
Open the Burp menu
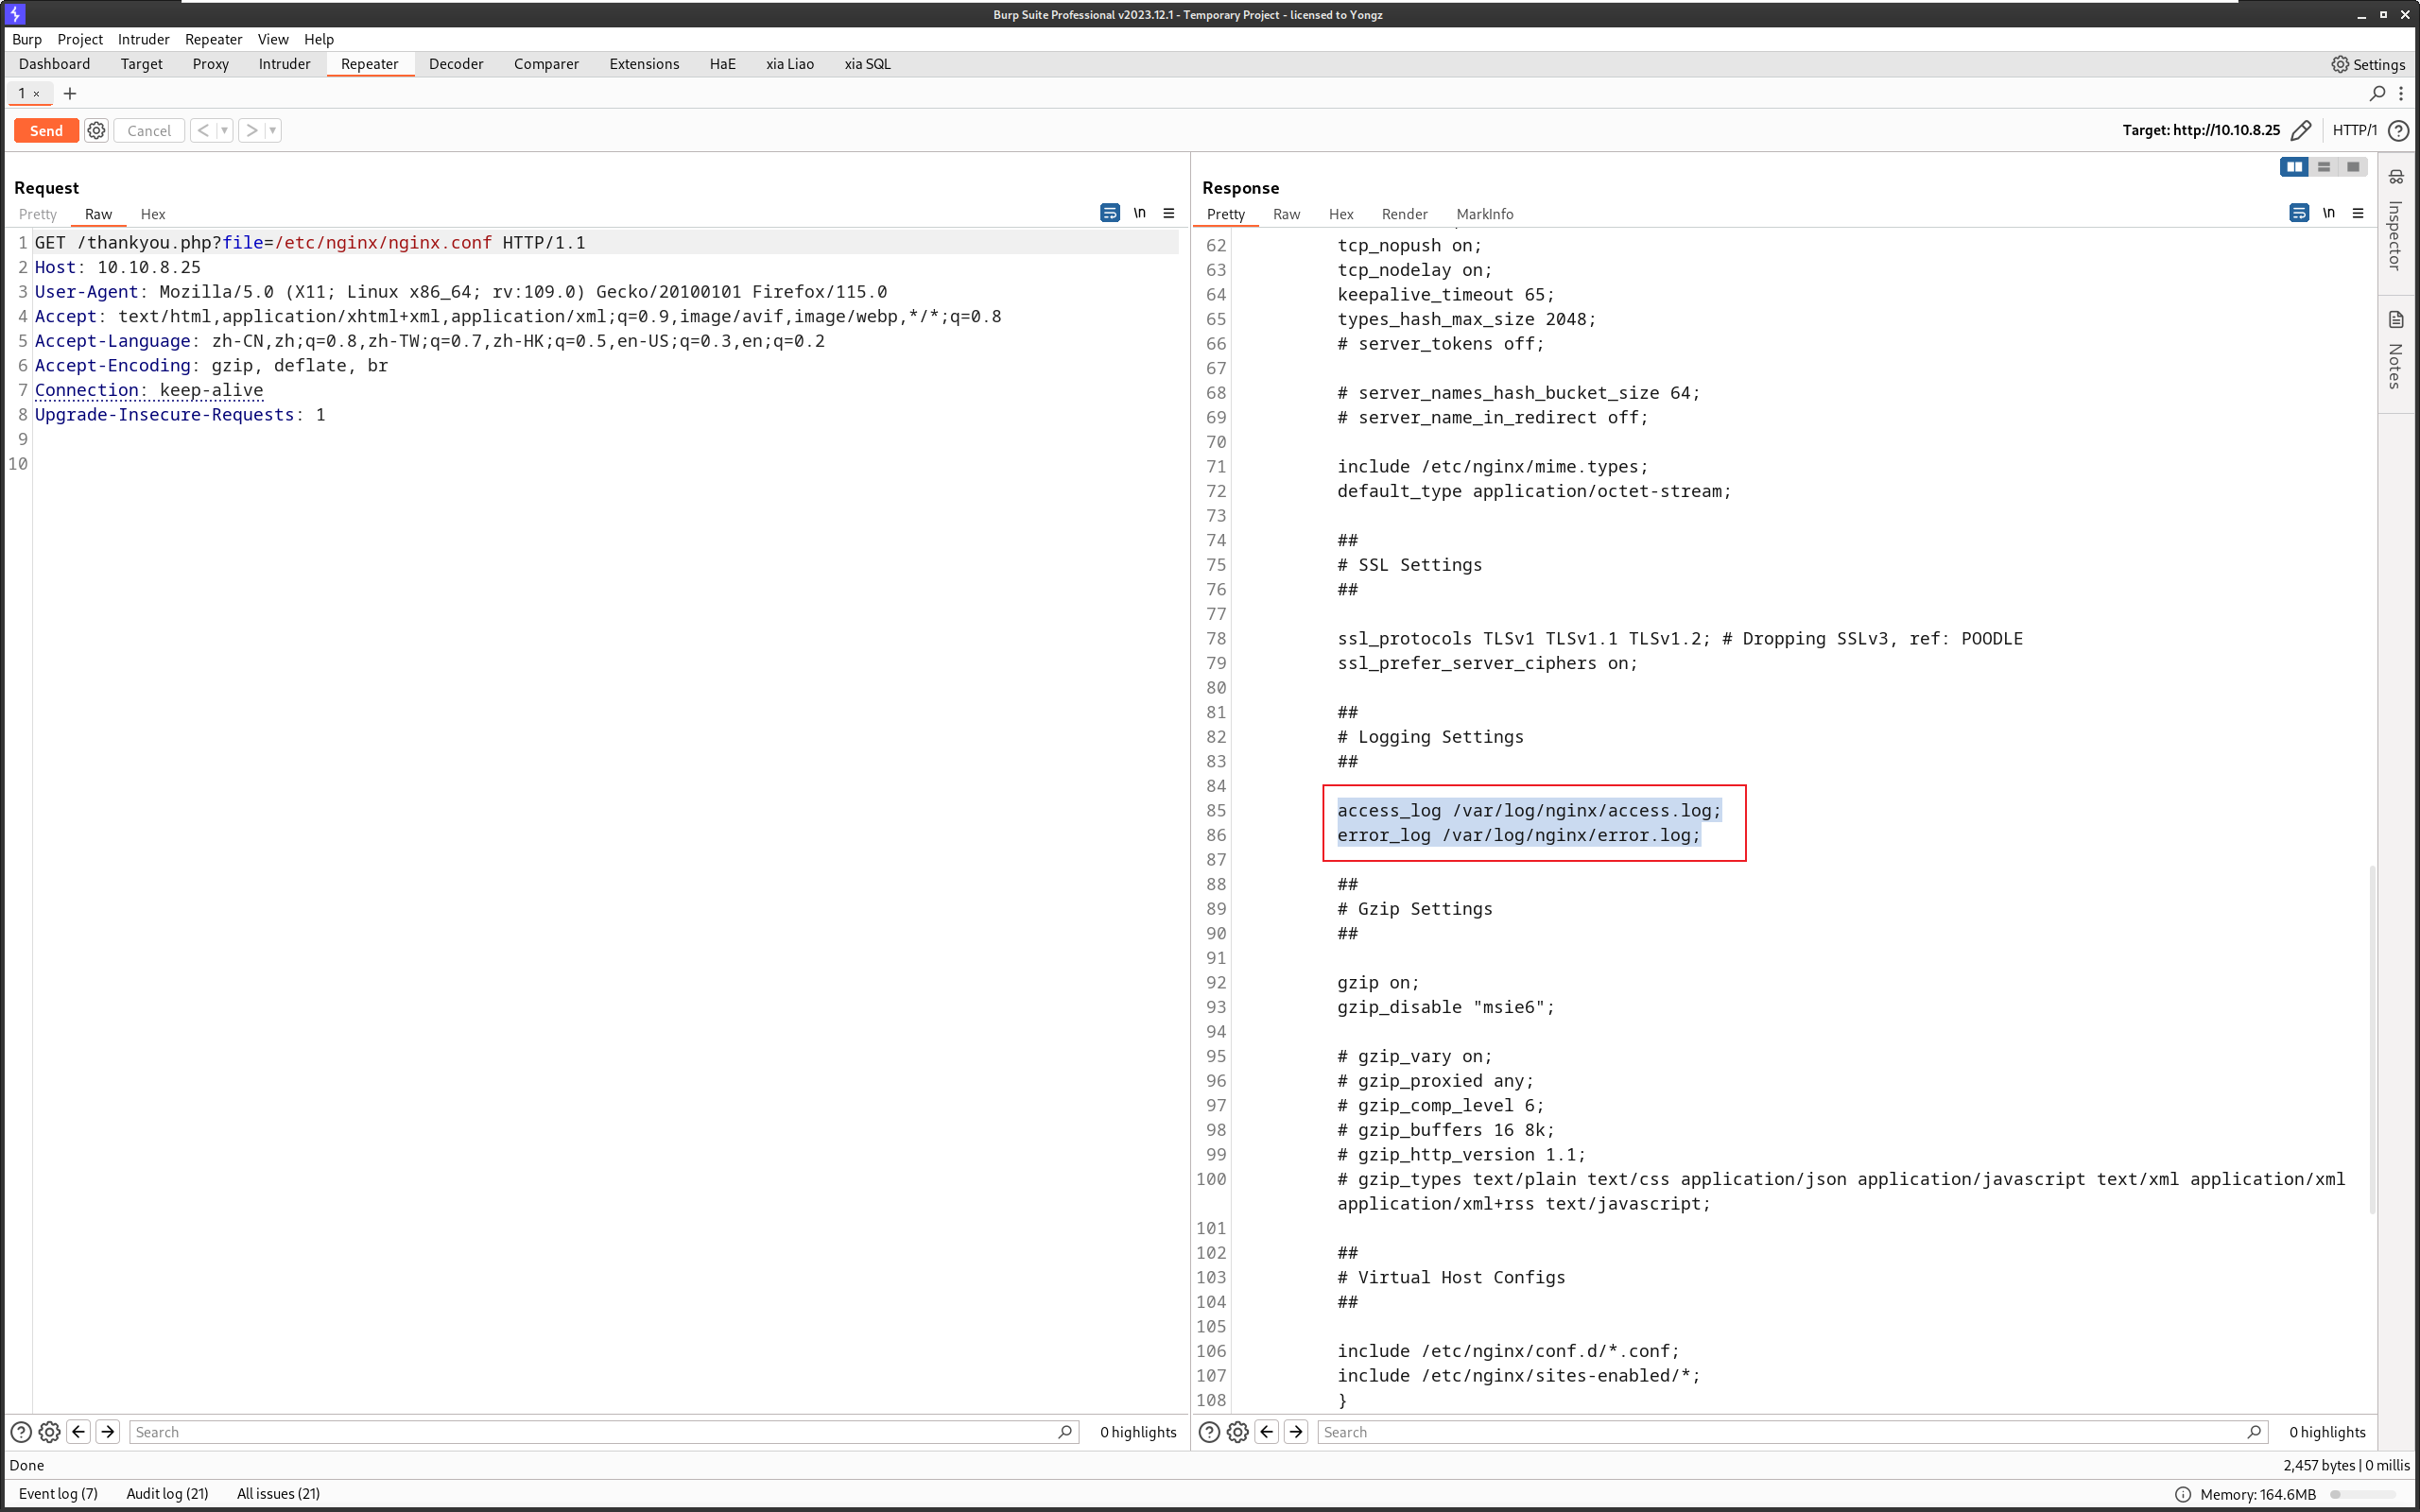pyautogui.click(x=27, y=40)
